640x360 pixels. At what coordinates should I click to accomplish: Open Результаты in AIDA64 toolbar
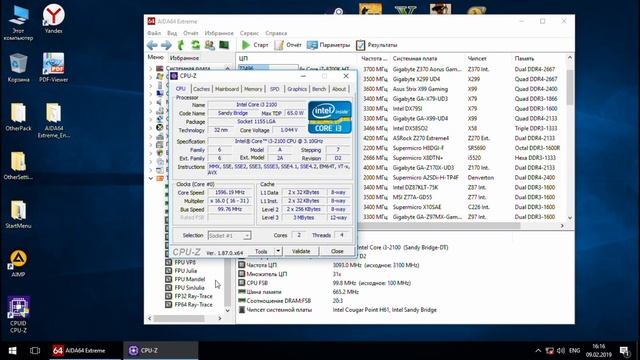click(376, 45)
